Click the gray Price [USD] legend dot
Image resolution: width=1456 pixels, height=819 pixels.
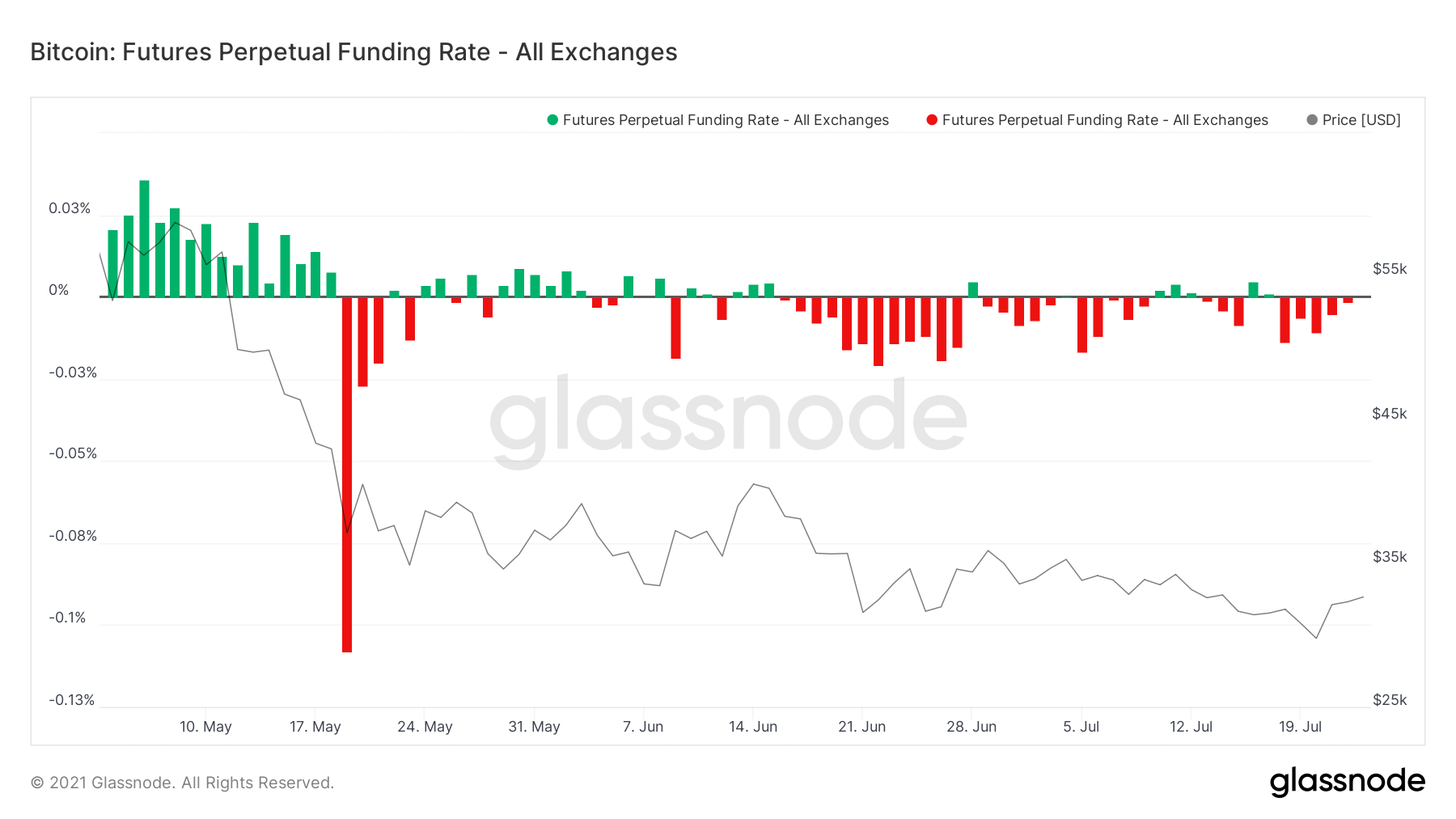click(x=1312, y=120)
